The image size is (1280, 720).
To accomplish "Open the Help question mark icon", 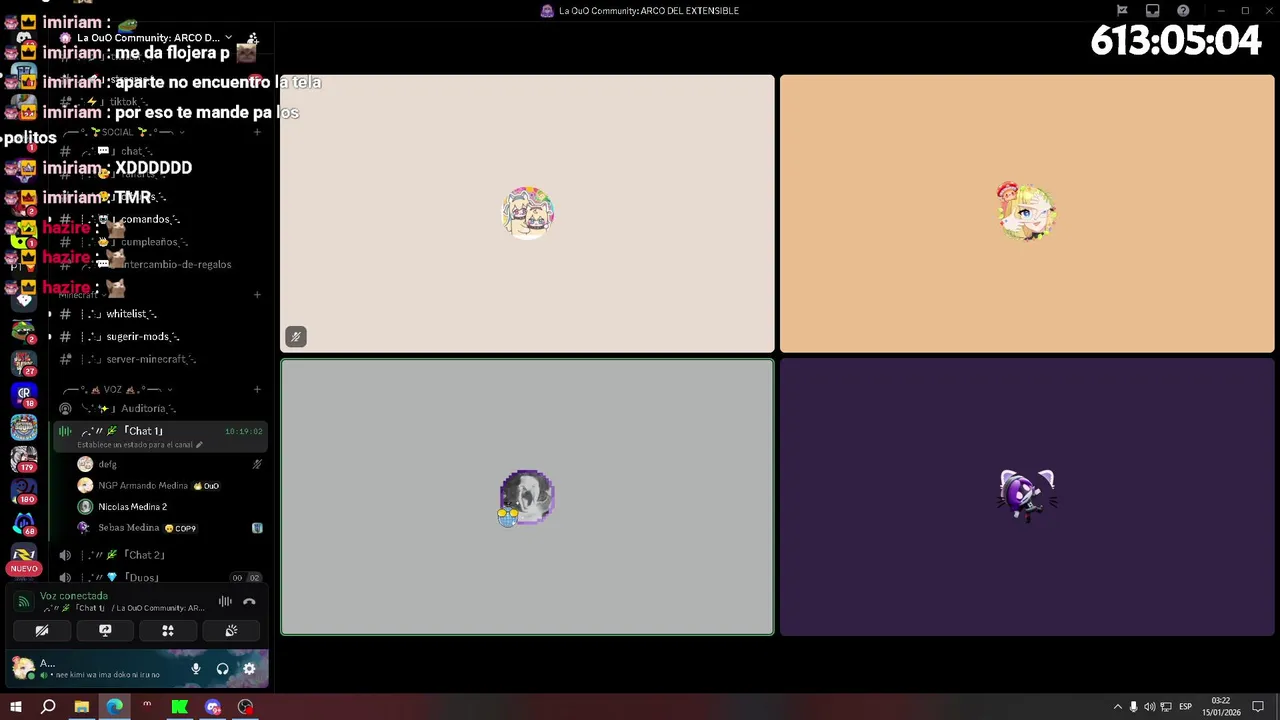I will [x=1183, y=11].
